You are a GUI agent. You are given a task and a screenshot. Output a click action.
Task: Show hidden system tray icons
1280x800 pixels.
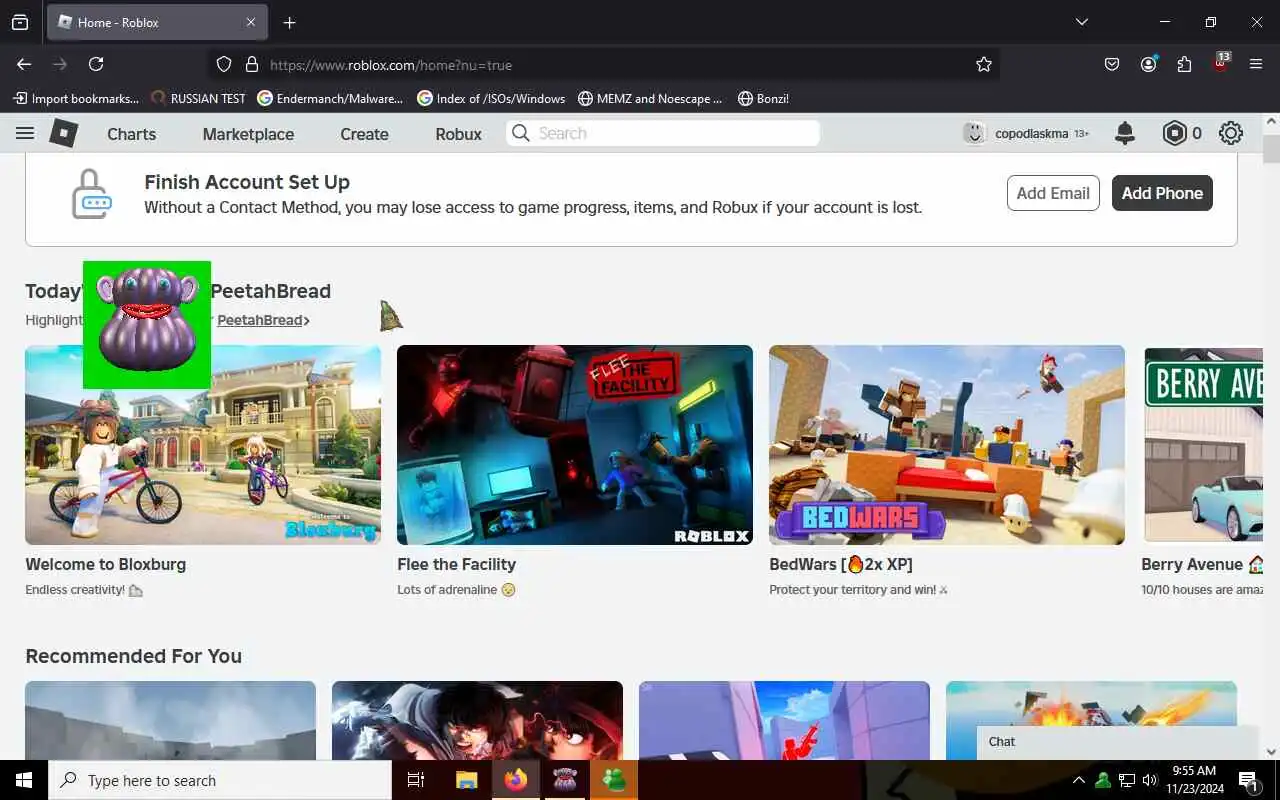click(1078, 780)
